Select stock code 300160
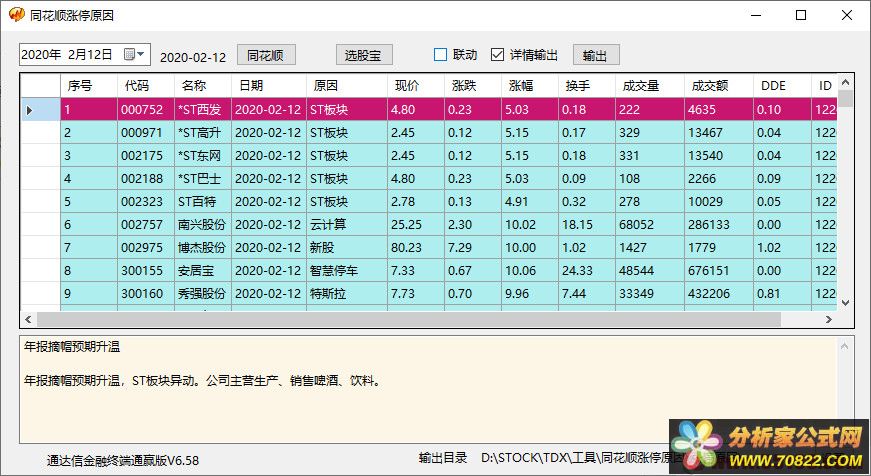This screenshot has width=871, height=476. coord(146,293)
